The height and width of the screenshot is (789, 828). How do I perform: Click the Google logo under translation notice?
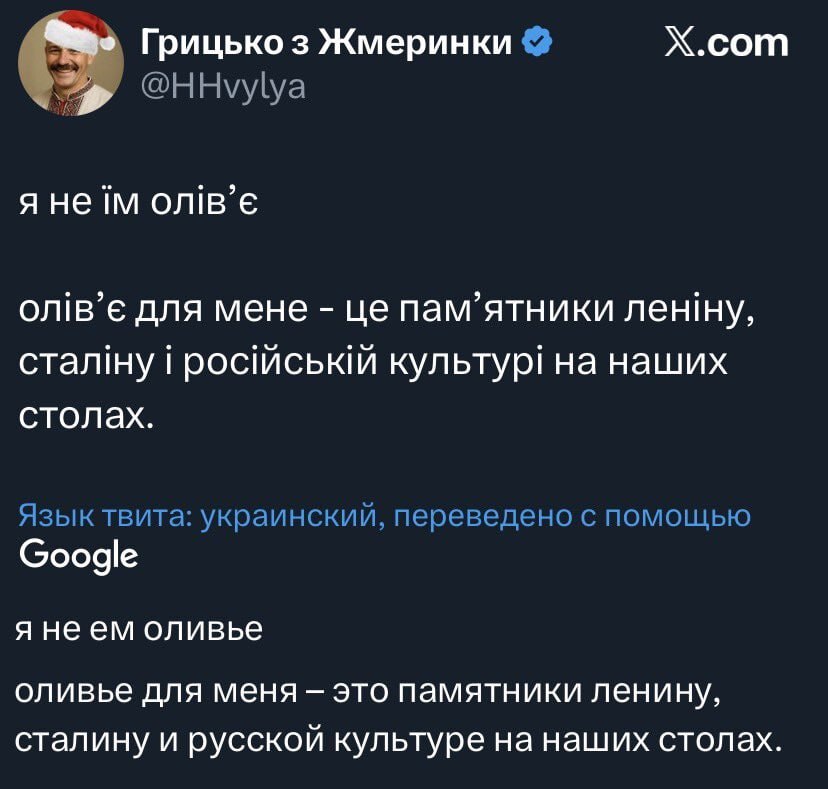click(x=78, y=553)
